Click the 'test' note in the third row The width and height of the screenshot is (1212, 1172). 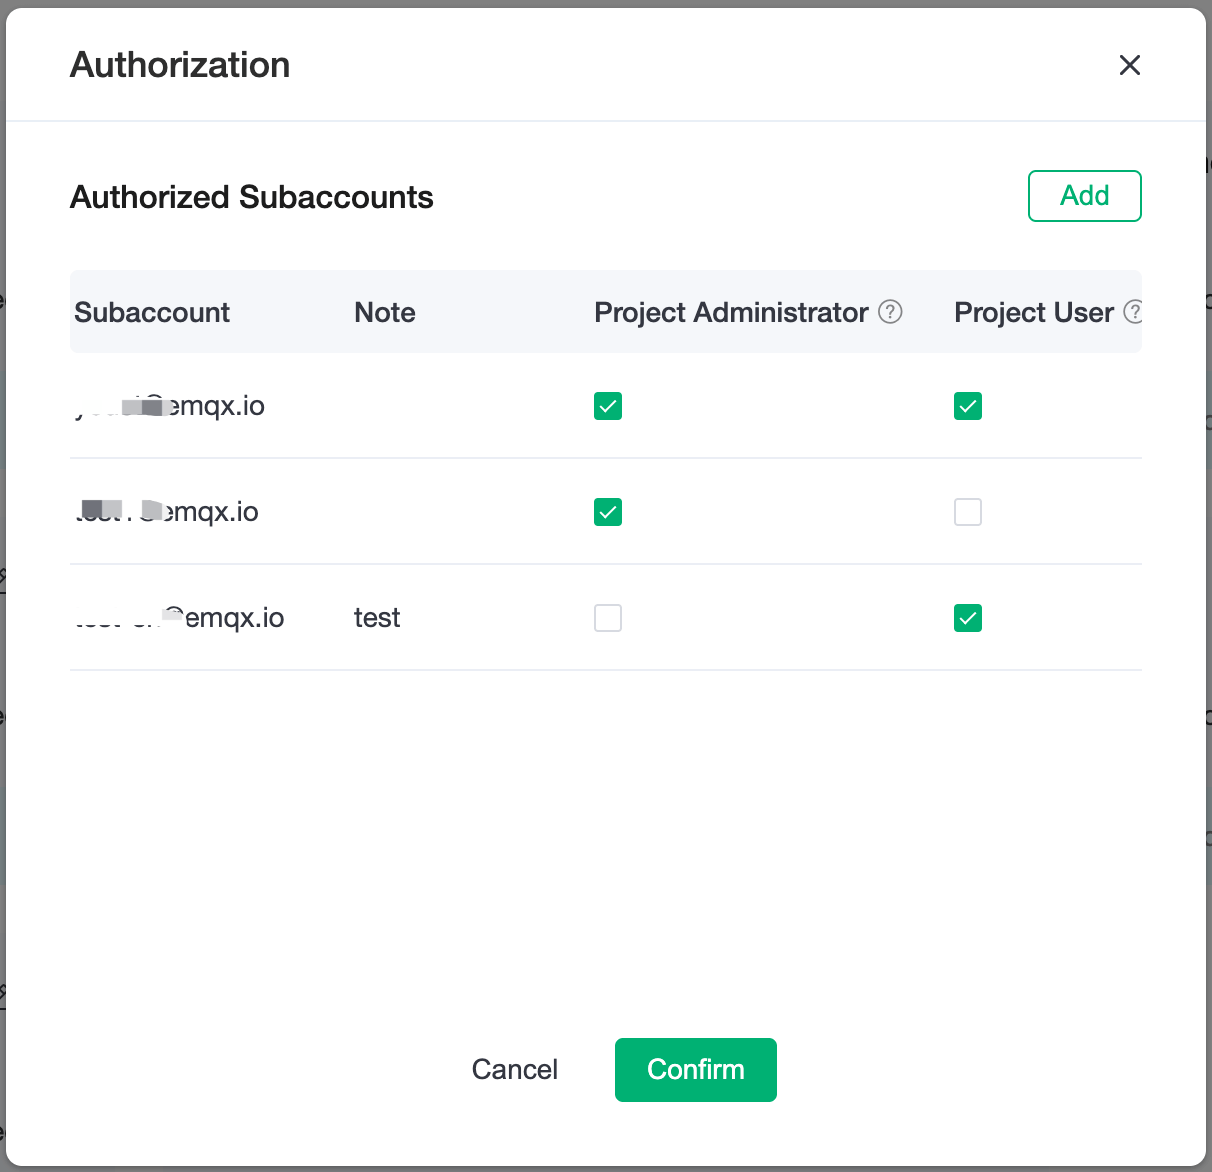click(377, 618)
